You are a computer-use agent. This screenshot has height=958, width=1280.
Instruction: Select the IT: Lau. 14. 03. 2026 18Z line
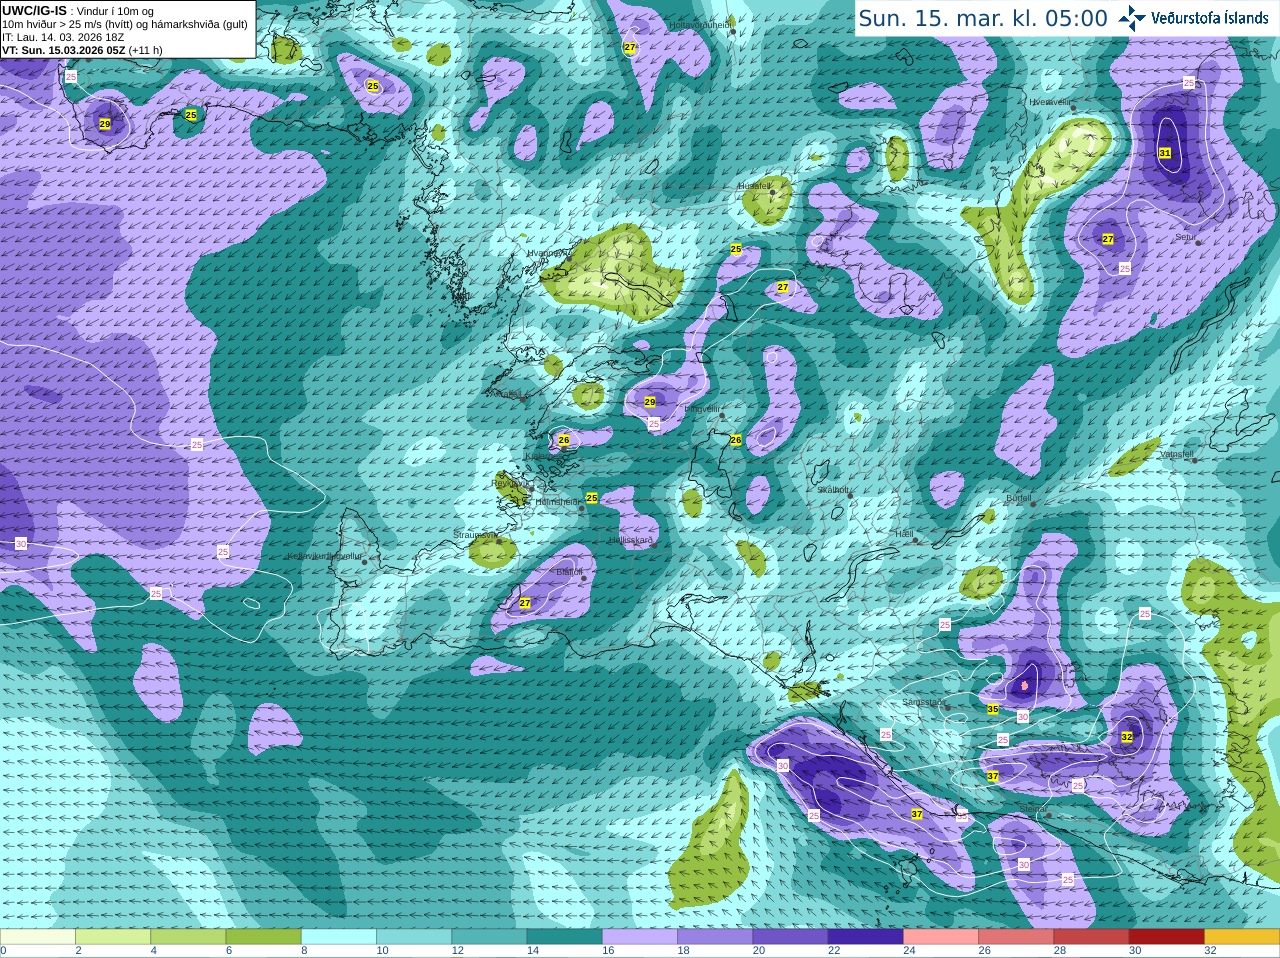[63, 37]
